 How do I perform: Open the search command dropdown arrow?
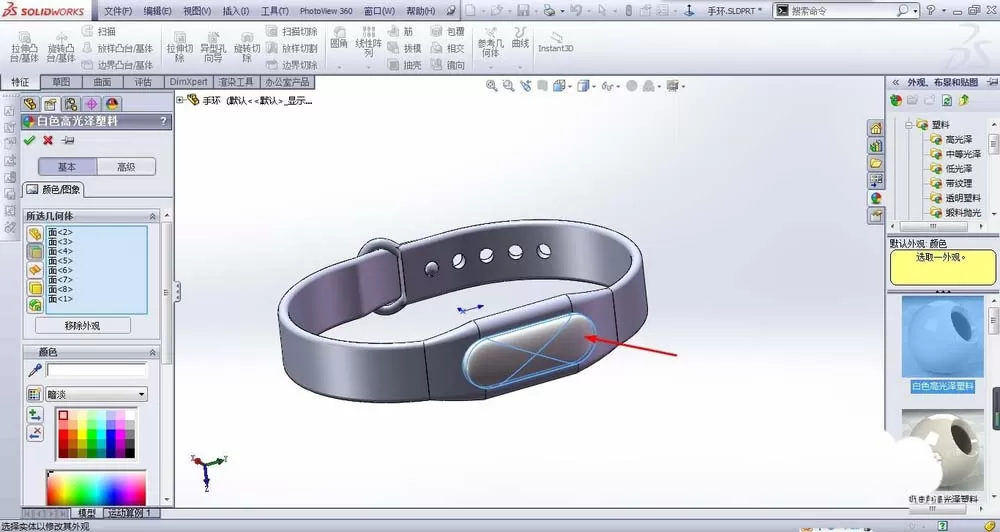(x=915, y=11)
